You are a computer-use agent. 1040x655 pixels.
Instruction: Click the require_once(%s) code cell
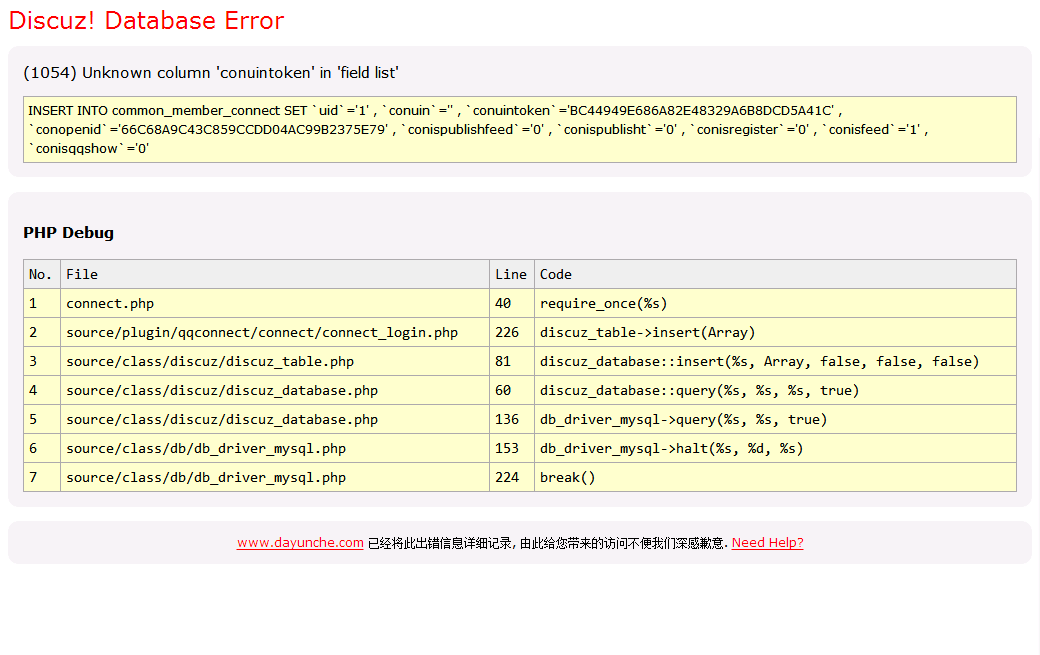point(775,304)
